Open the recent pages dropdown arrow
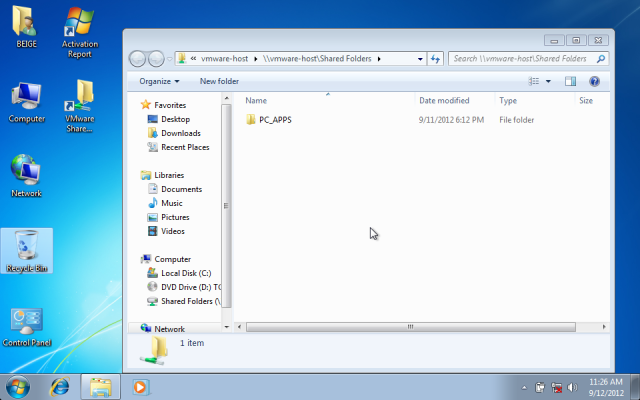Viewport: 640px width, 400px height. point(169,59)
